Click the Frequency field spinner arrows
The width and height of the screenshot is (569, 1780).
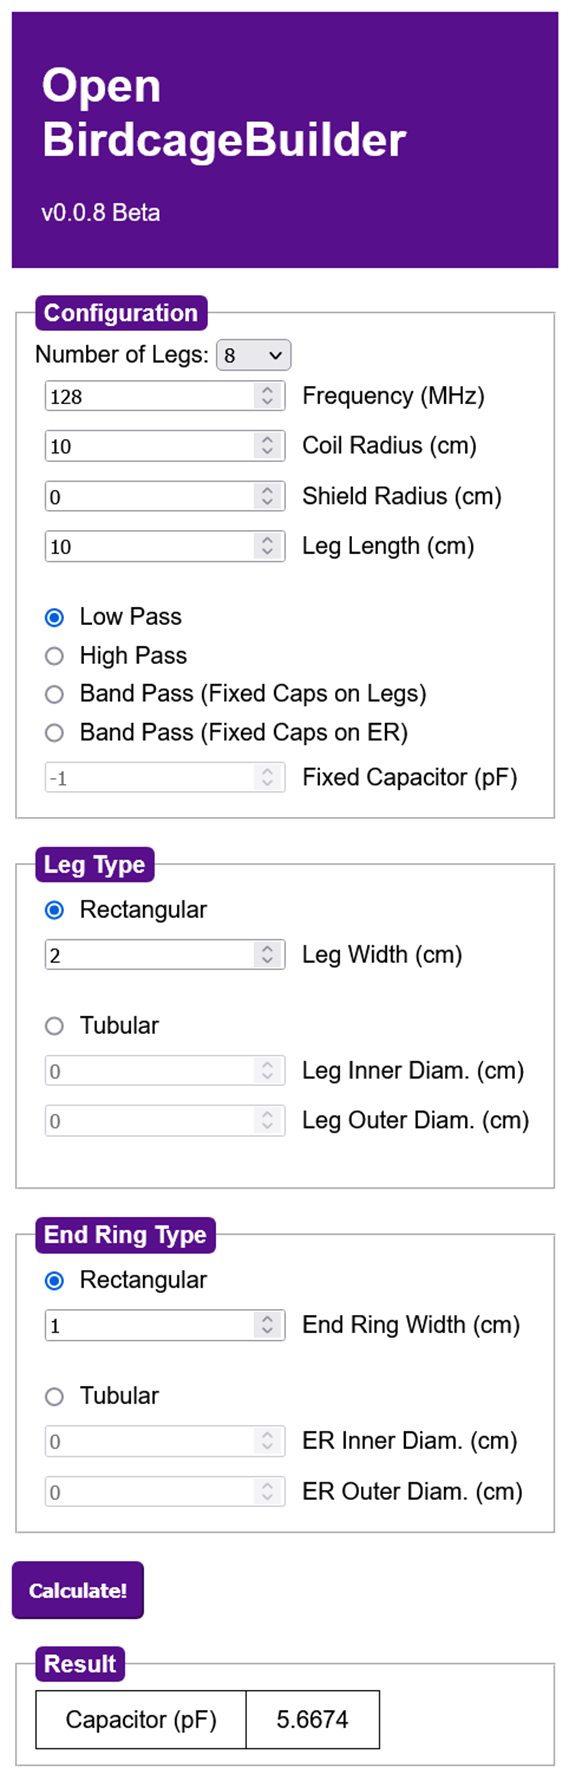[x=267, y=396]
